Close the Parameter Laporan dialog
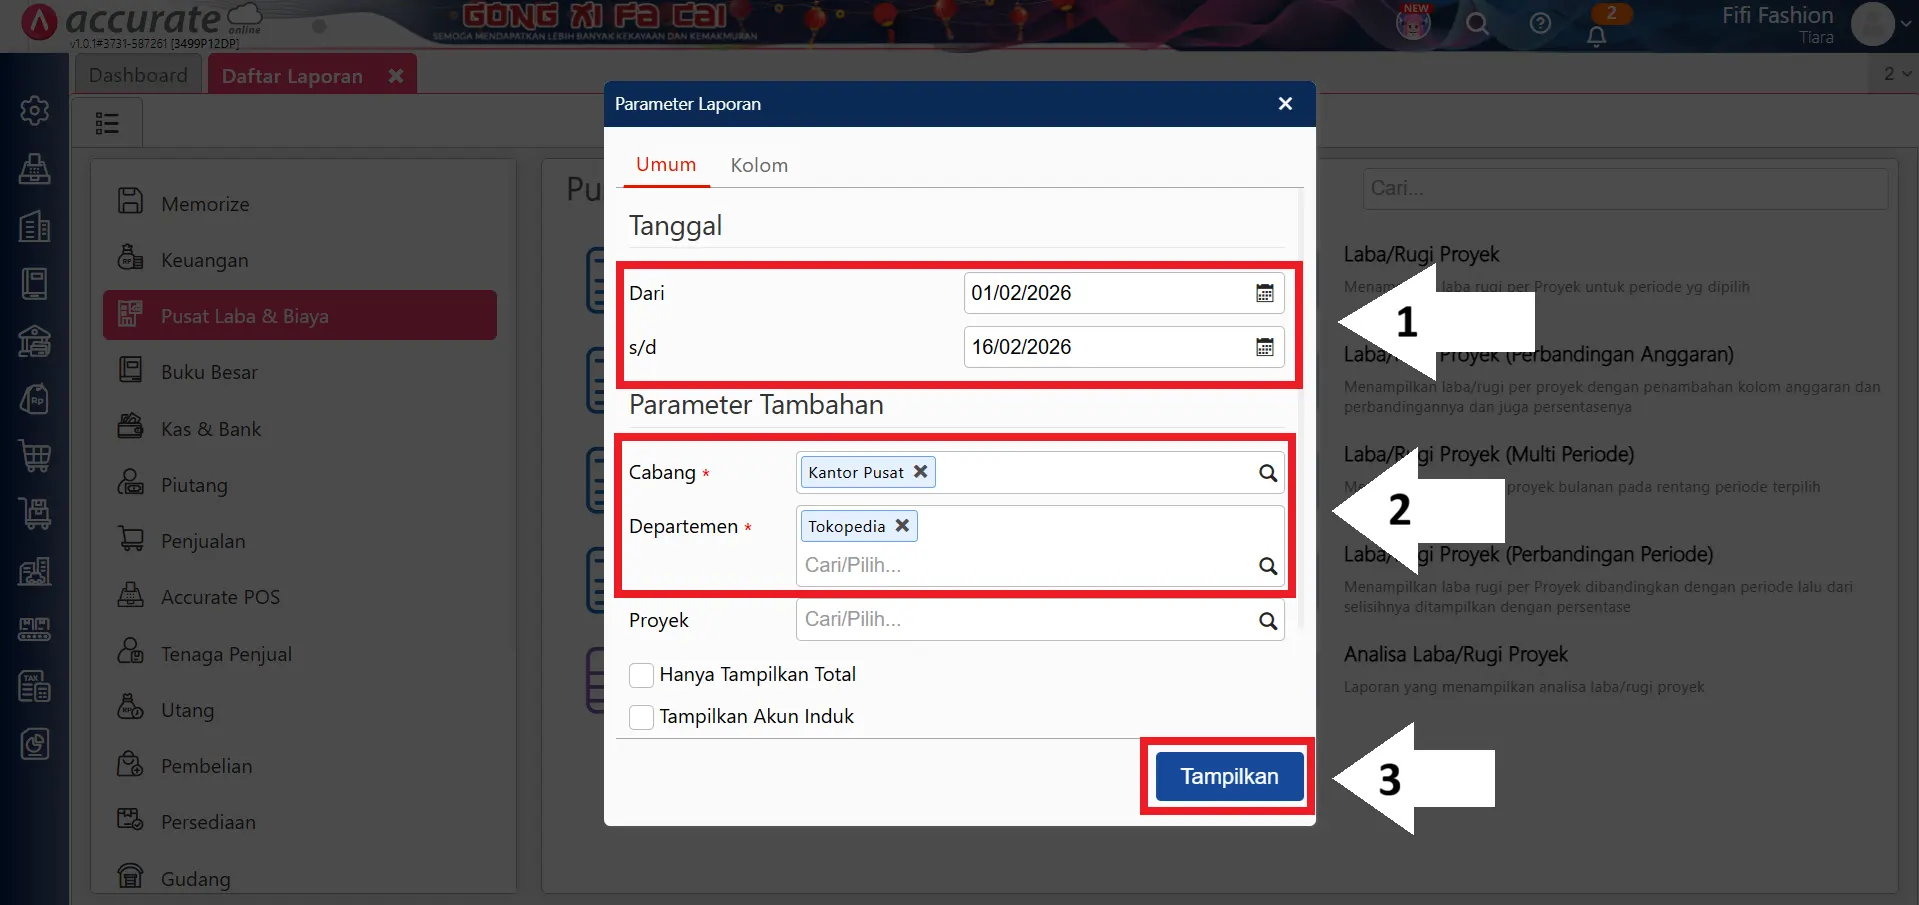The width and height of the screenshot is (1919, 905). (x=1285, y=104)
